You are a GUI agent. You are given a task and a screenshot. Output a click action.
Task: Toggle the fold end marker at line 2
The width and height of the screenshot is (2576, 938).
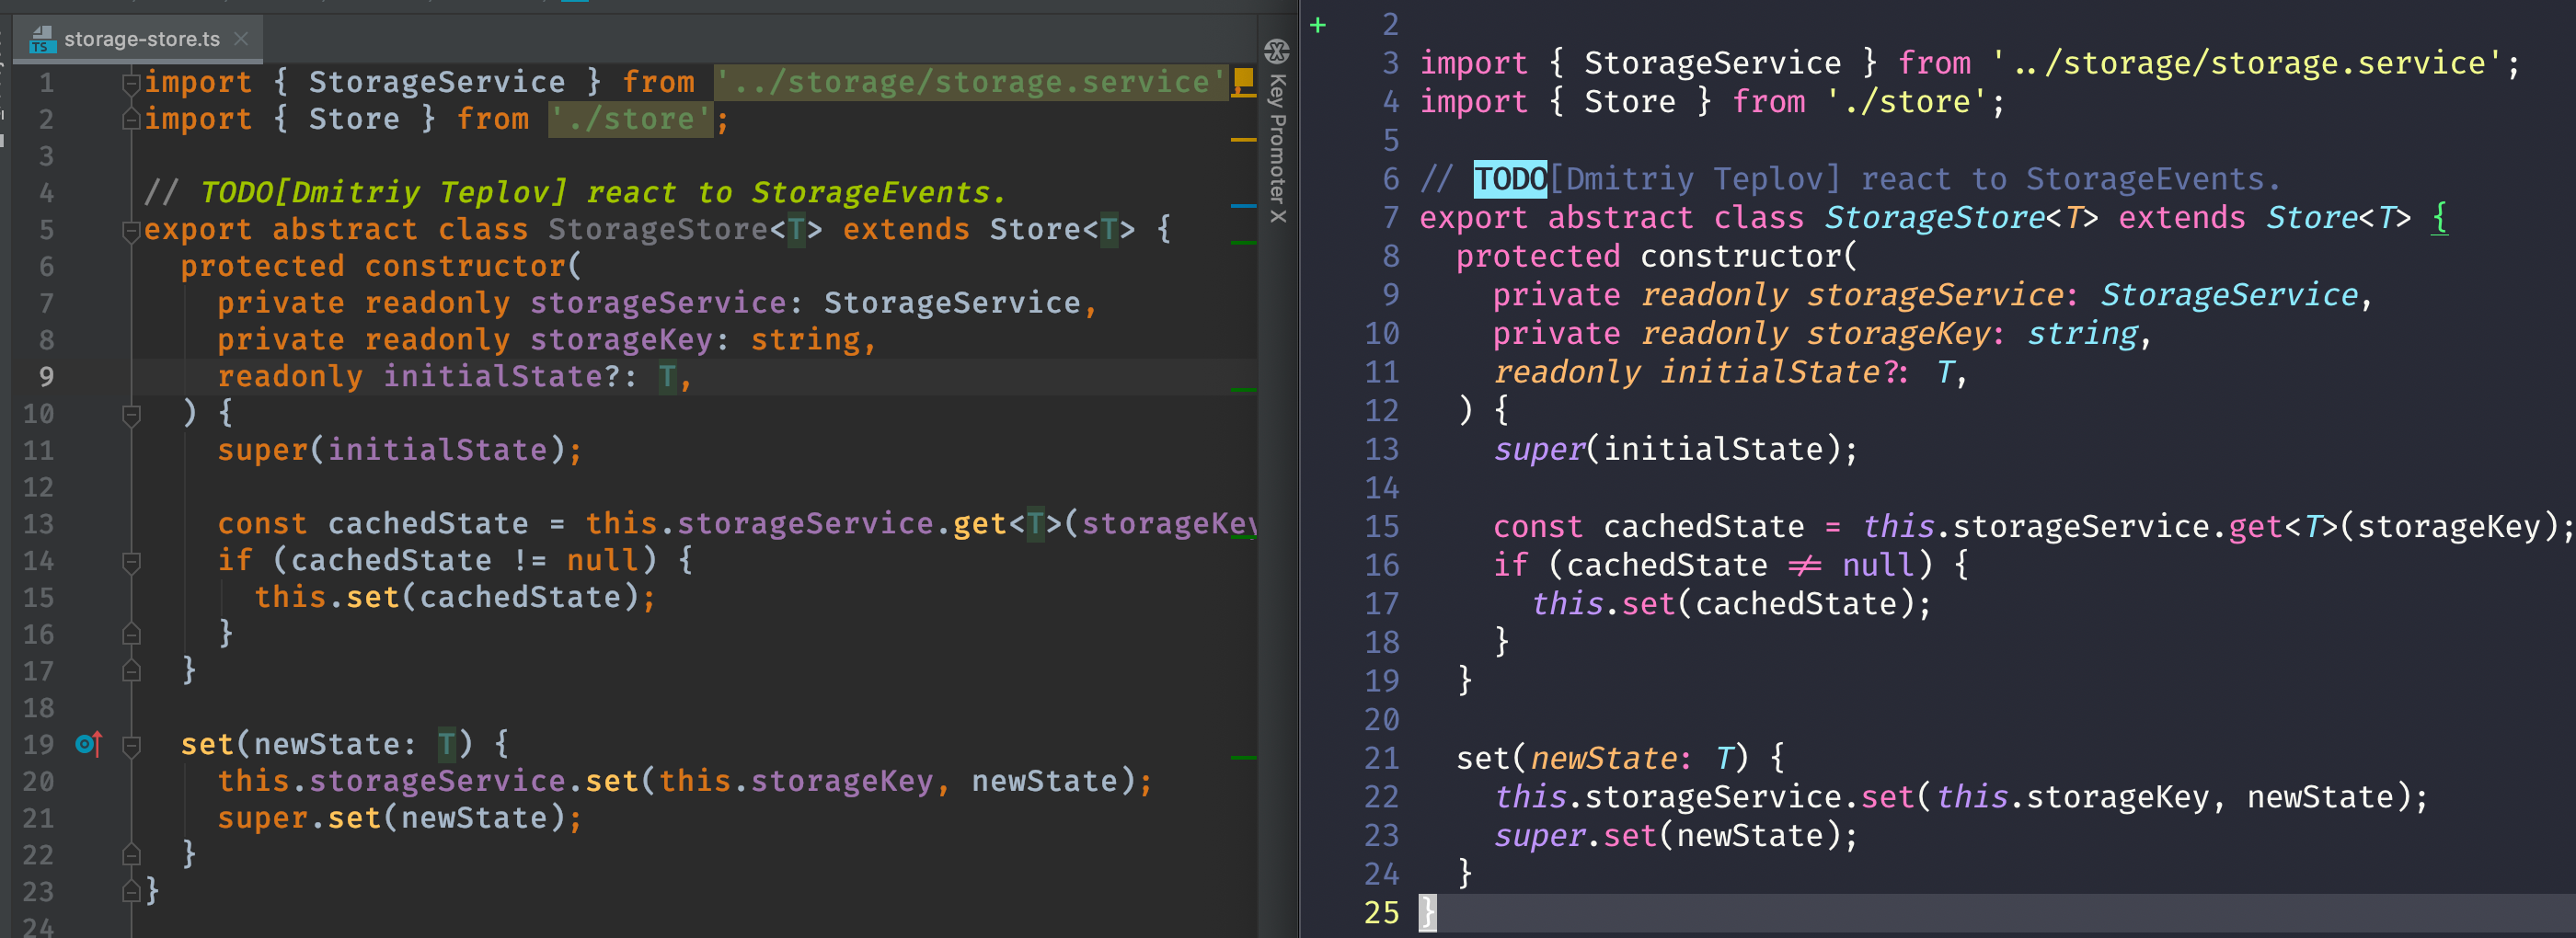(131, 120)
